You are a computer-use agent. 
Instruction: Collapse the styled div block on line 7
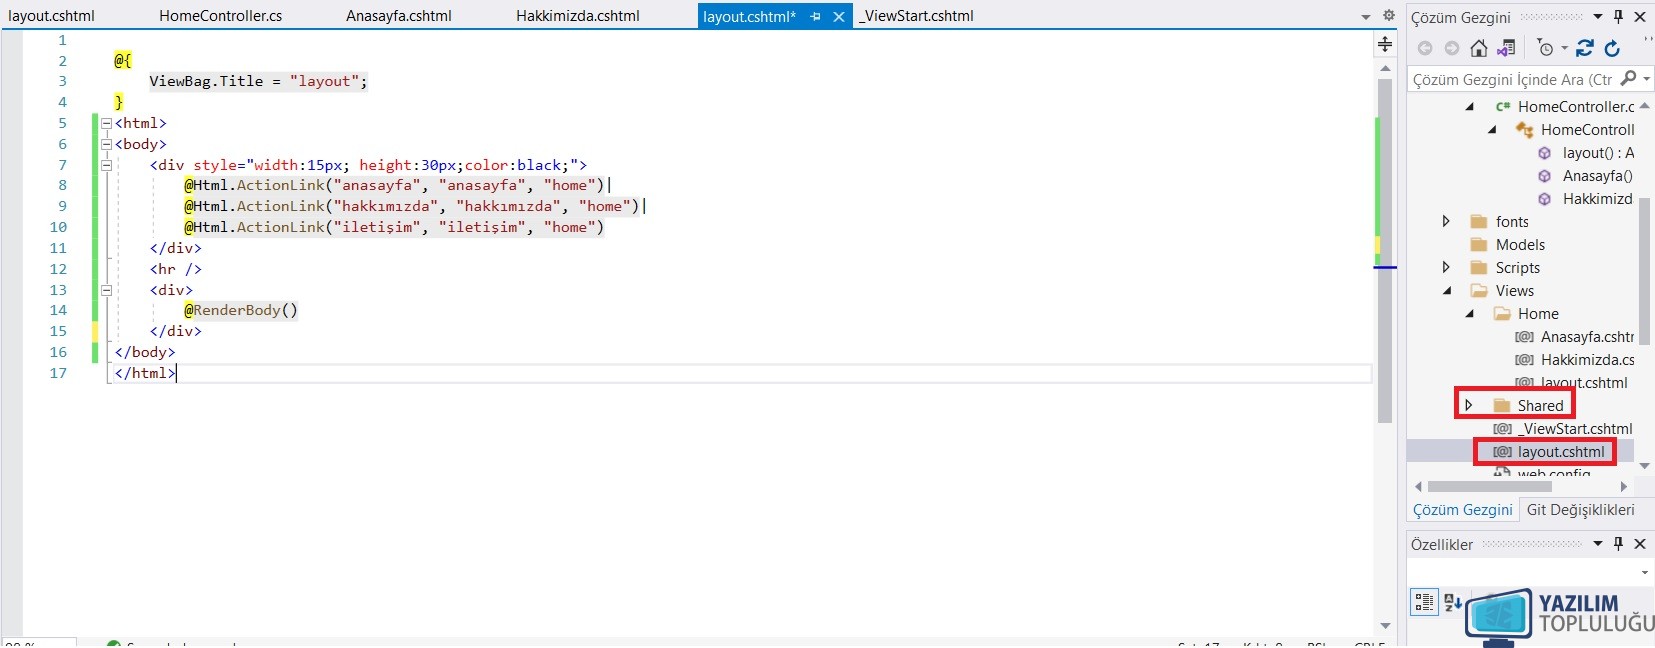click(106, 166)
